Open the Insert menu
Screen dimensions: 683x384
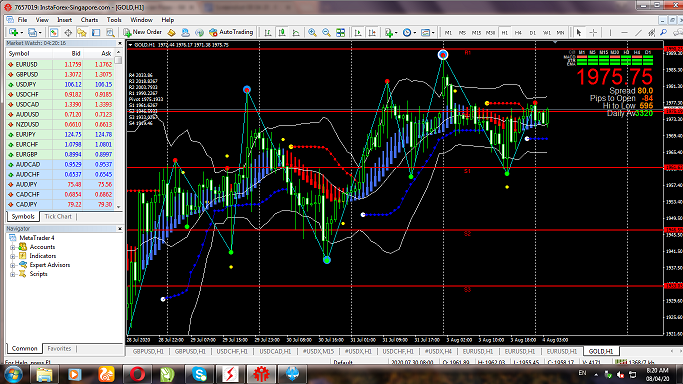click(x=64, y=20)
